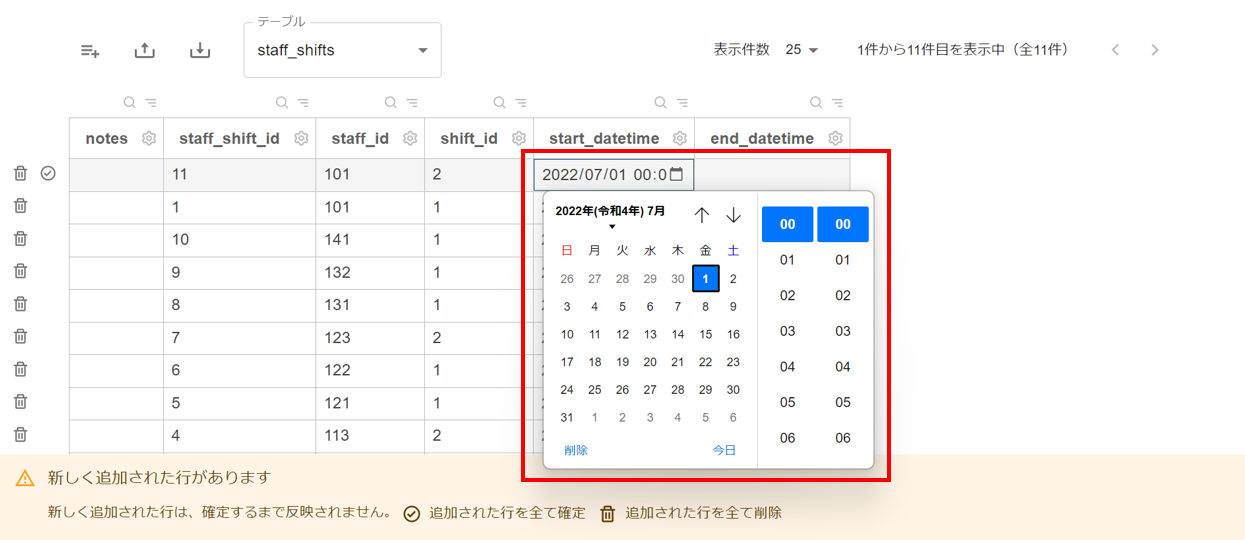Viewport: 1245px width, 540px height.
Task: Click staff_id cell 132
Action: 370,273
